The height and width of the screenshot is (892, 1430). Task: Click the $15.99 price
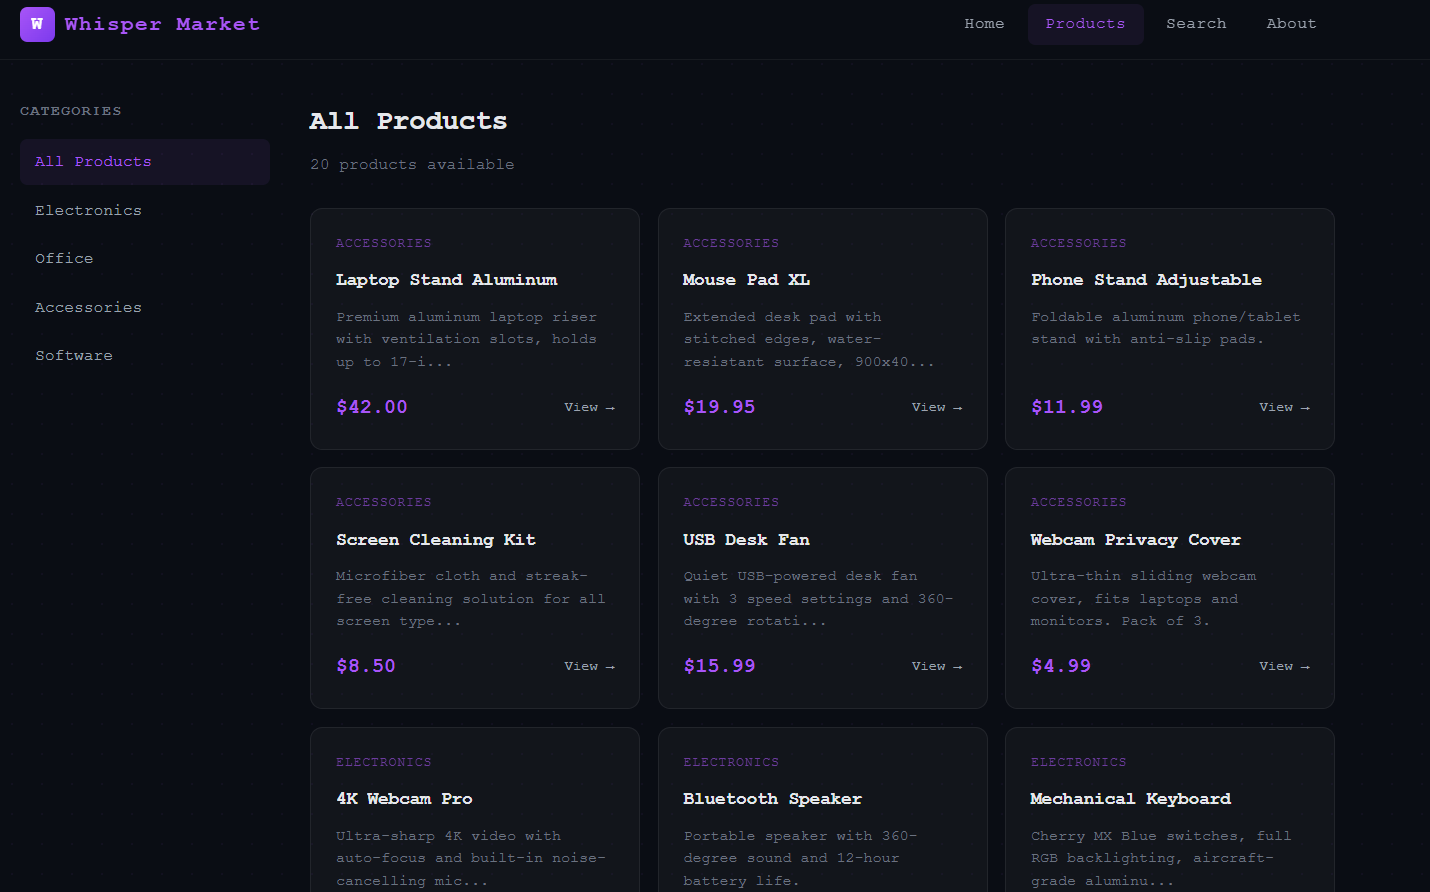pos(719,666)
